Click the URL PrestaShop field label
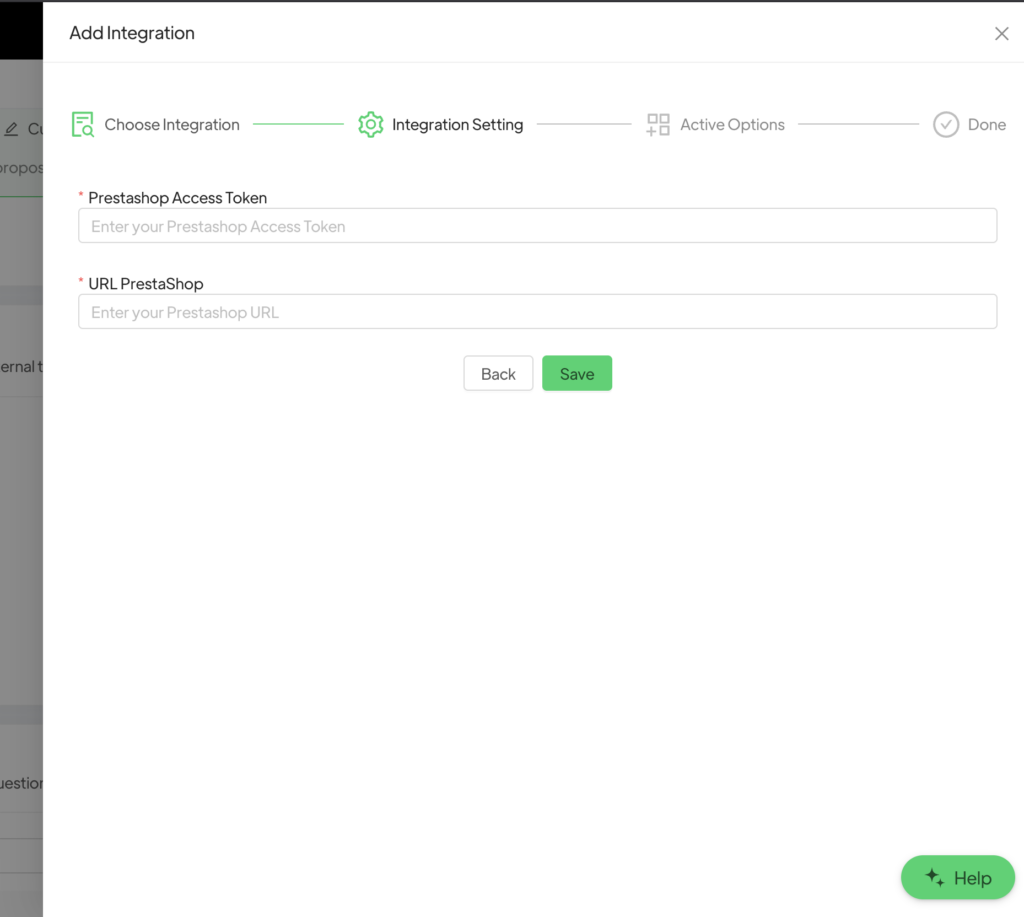Viewport: 1024px width, 917px height. click(146, 284)
